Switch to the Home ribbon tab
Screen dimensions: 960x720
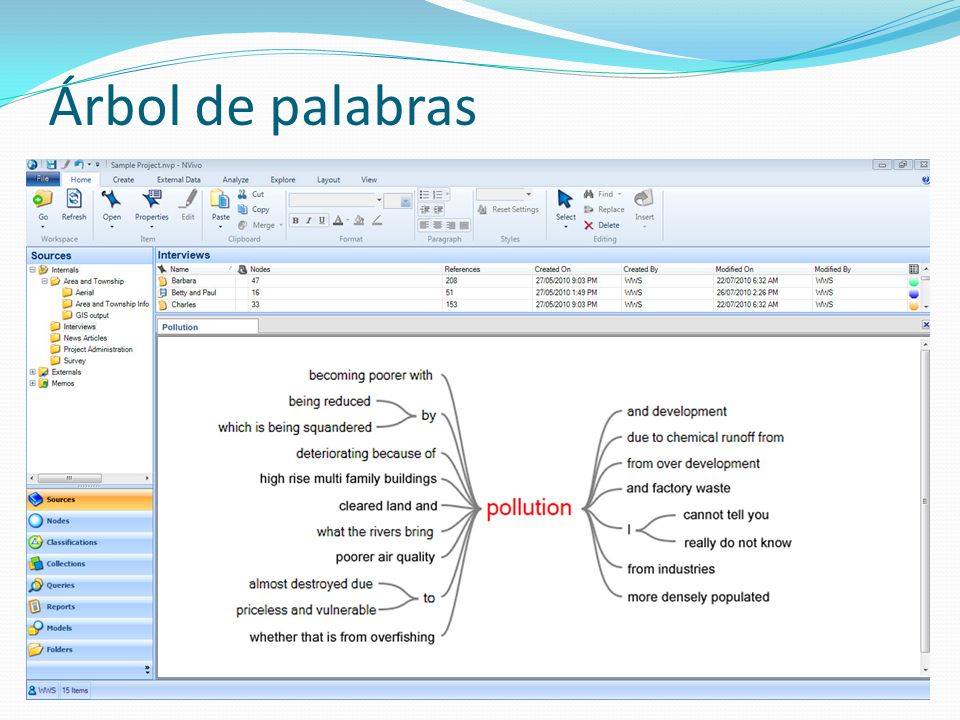[x=80, y=179]
